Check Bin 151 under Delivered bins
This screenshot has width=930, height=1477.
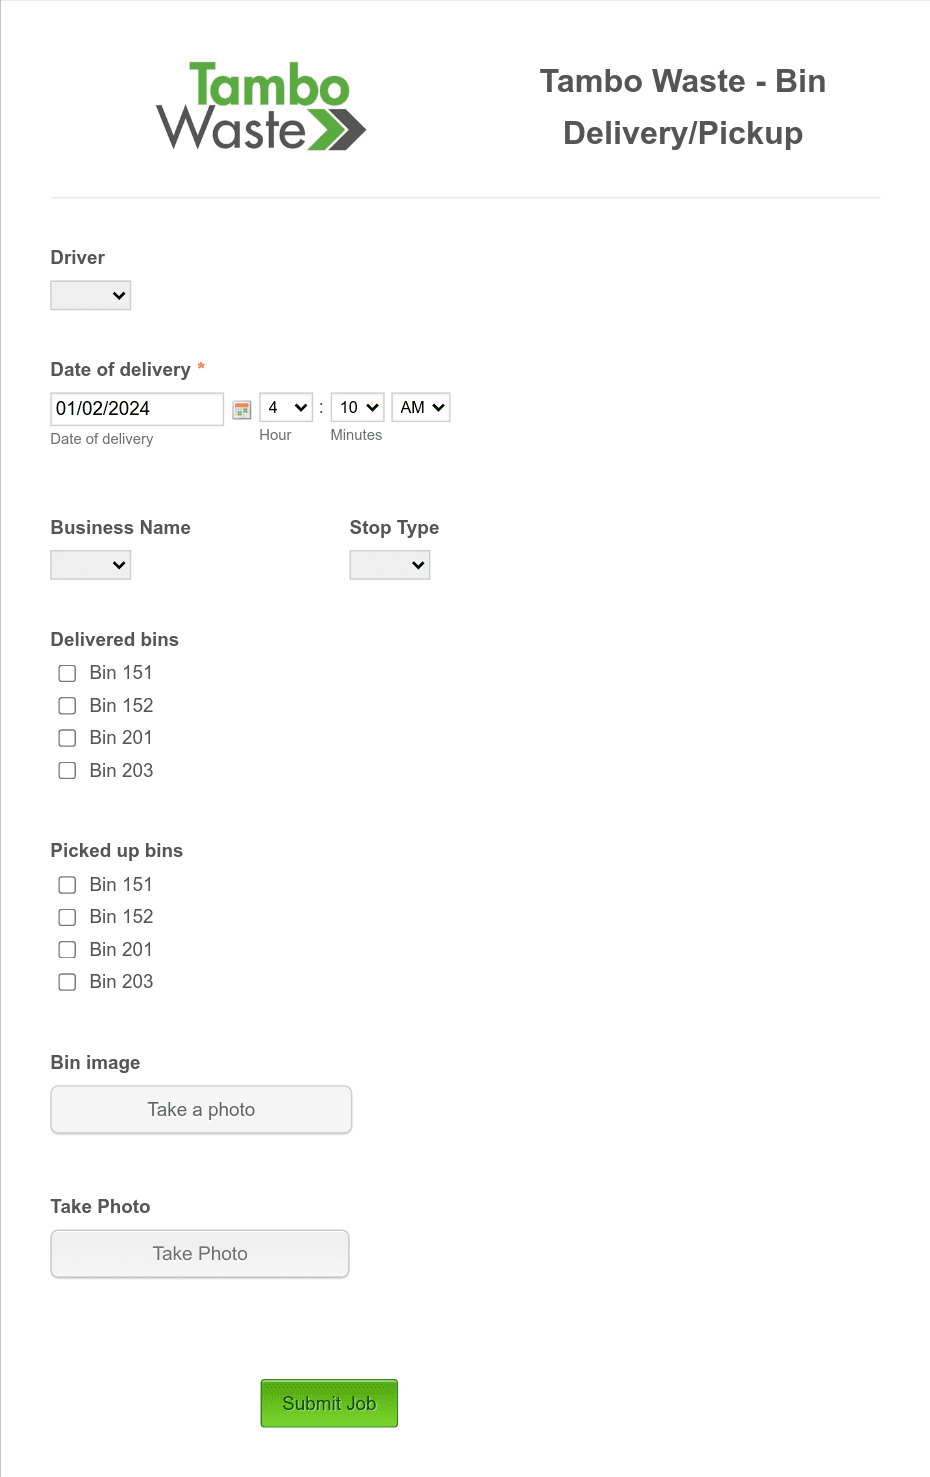(67, 673)
